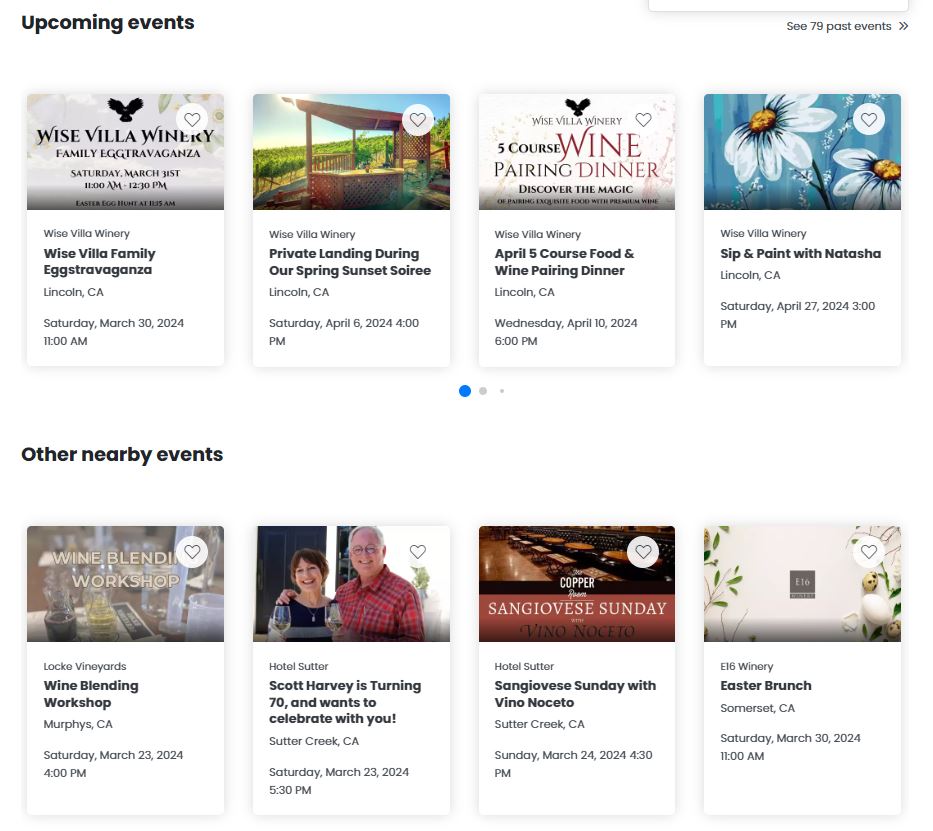Open Easter Brunch event title

point(766,686)
